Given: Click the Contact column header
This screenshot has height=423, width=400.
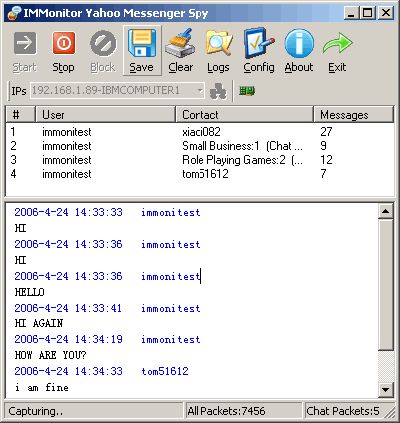Looking at the screenshot, I should 244,115.
